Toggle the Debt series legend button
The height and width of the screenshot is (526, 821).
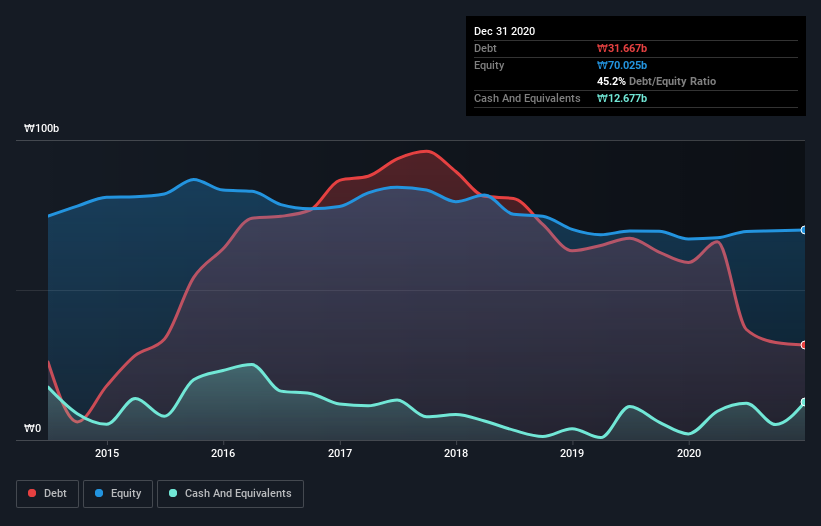[x=48, y=494]
